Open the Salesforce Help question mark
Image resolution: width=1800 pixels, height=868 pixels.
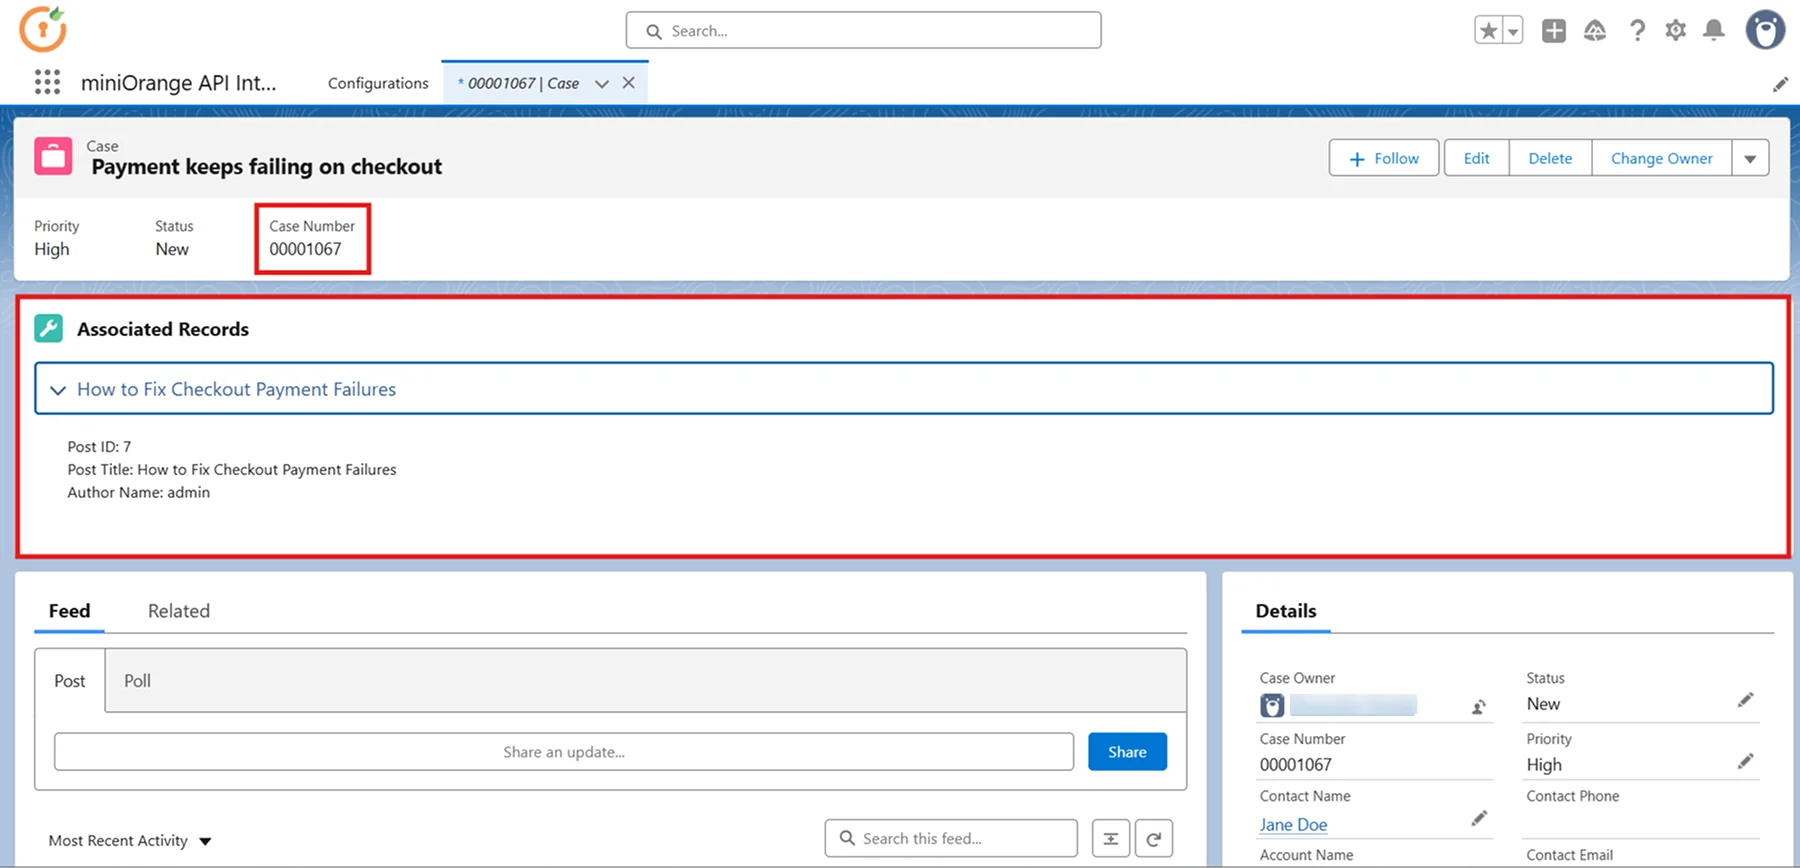1637,31
